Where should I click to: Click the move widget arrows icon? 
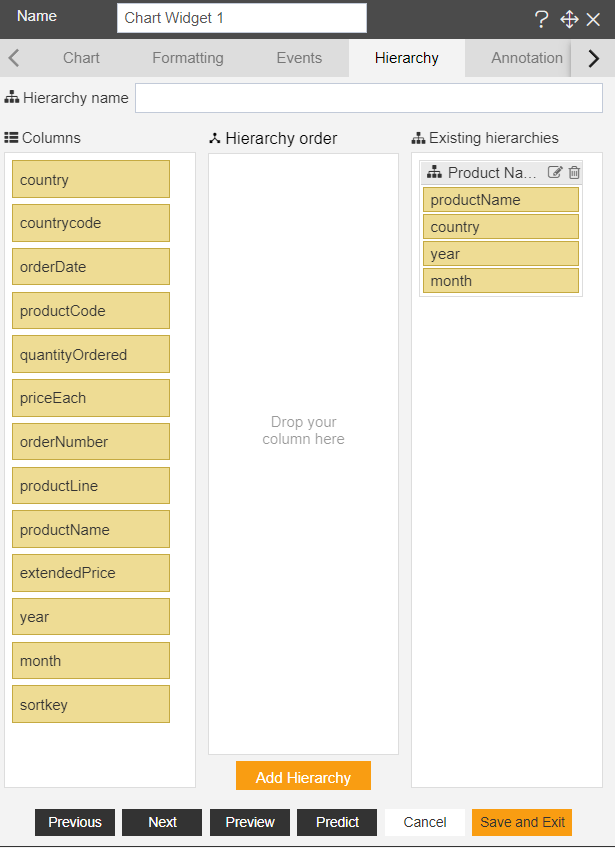pos(569,19)
